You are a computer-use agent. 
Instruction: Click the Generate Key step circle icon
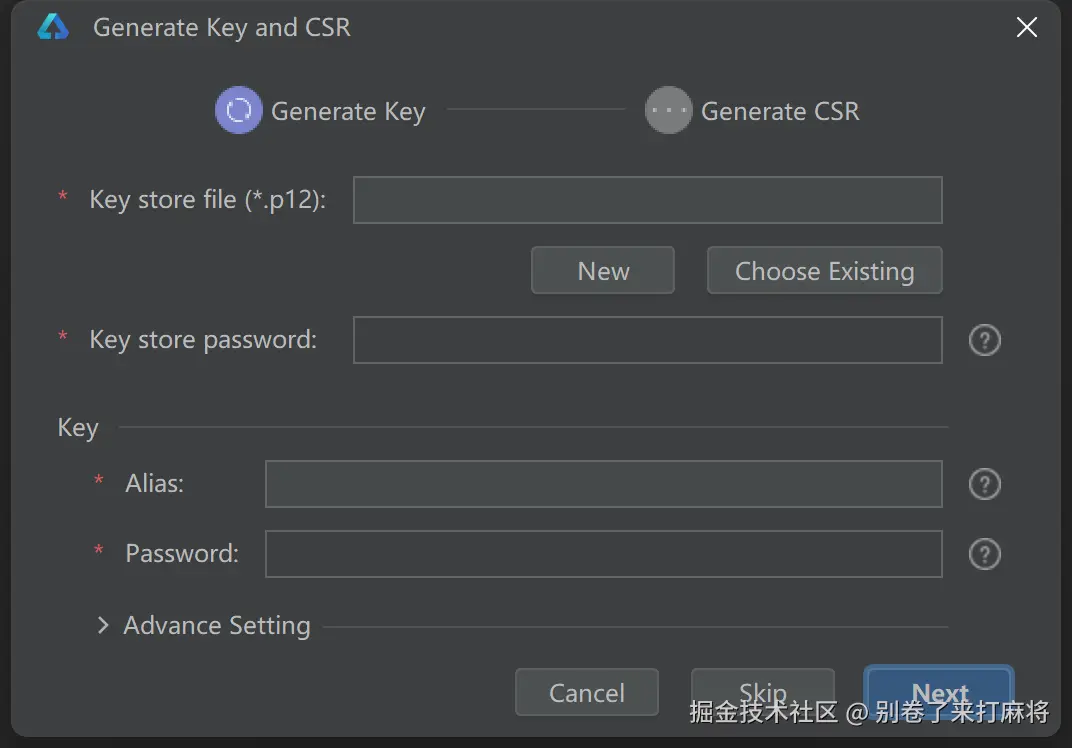point(239,111)
